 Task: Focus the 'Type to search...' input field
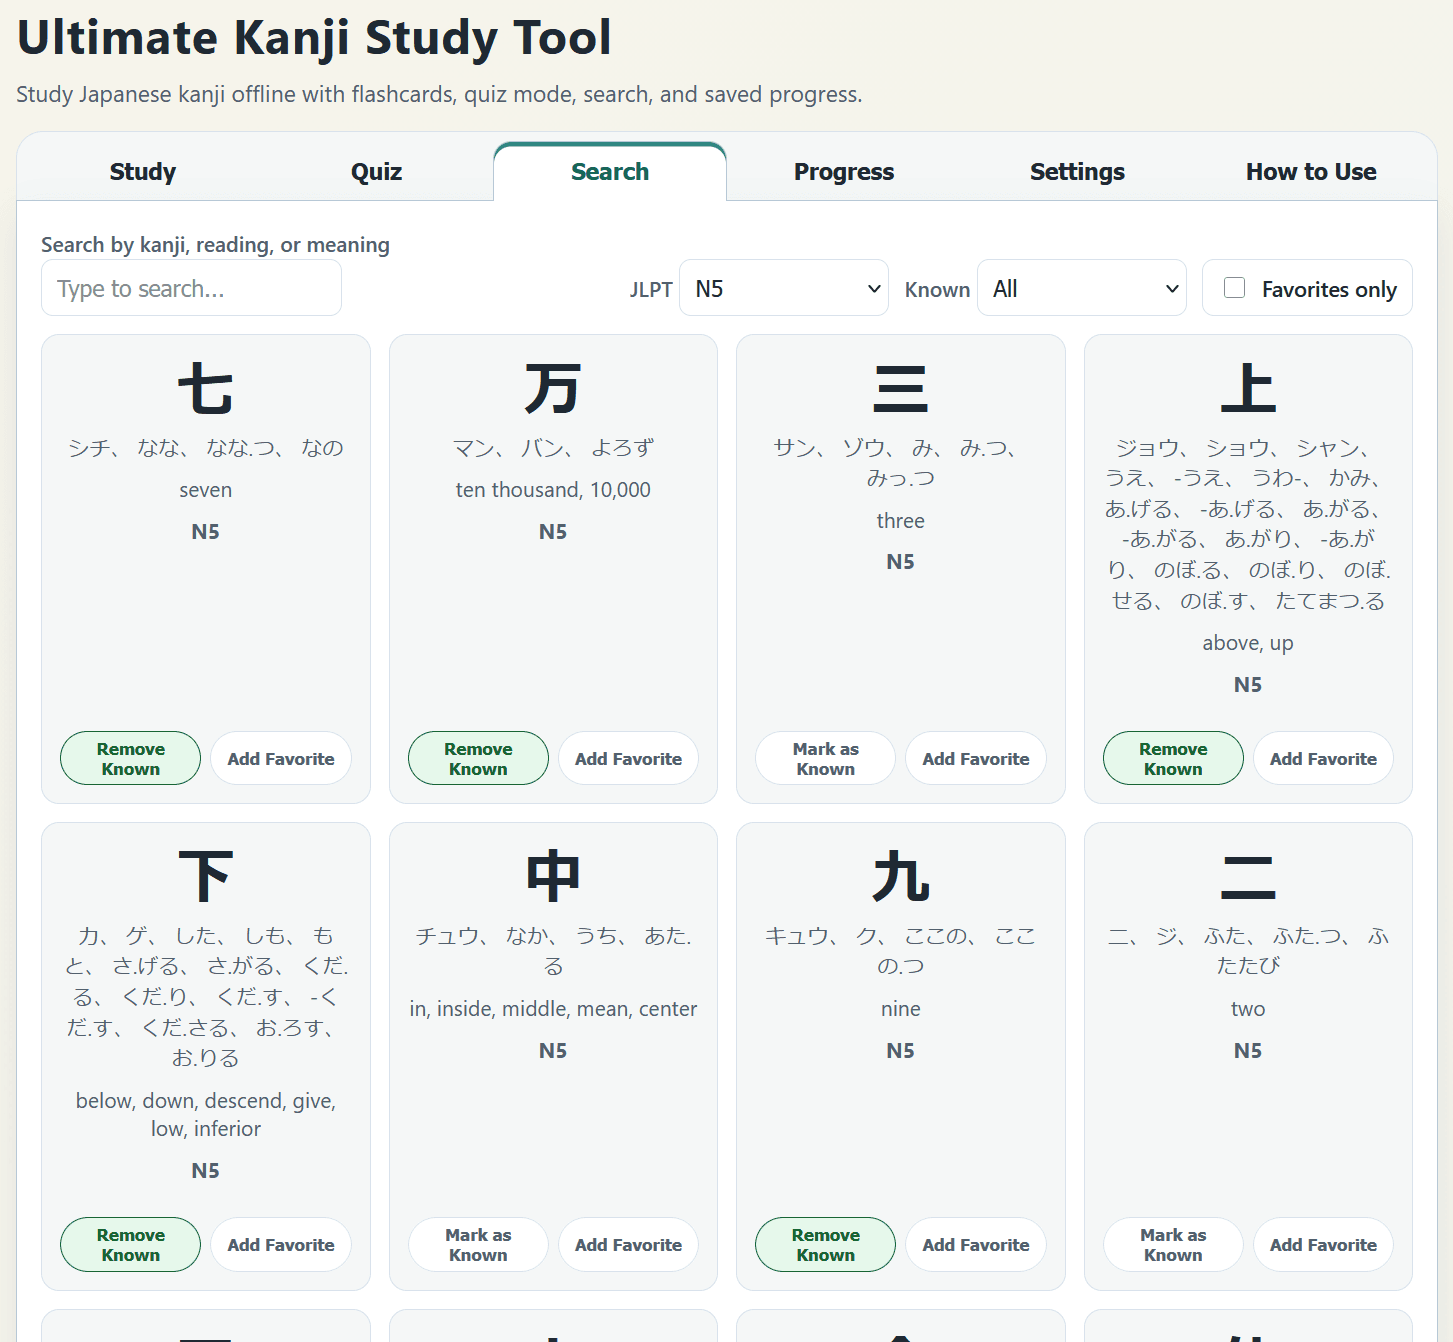click(x=191, y=288)
